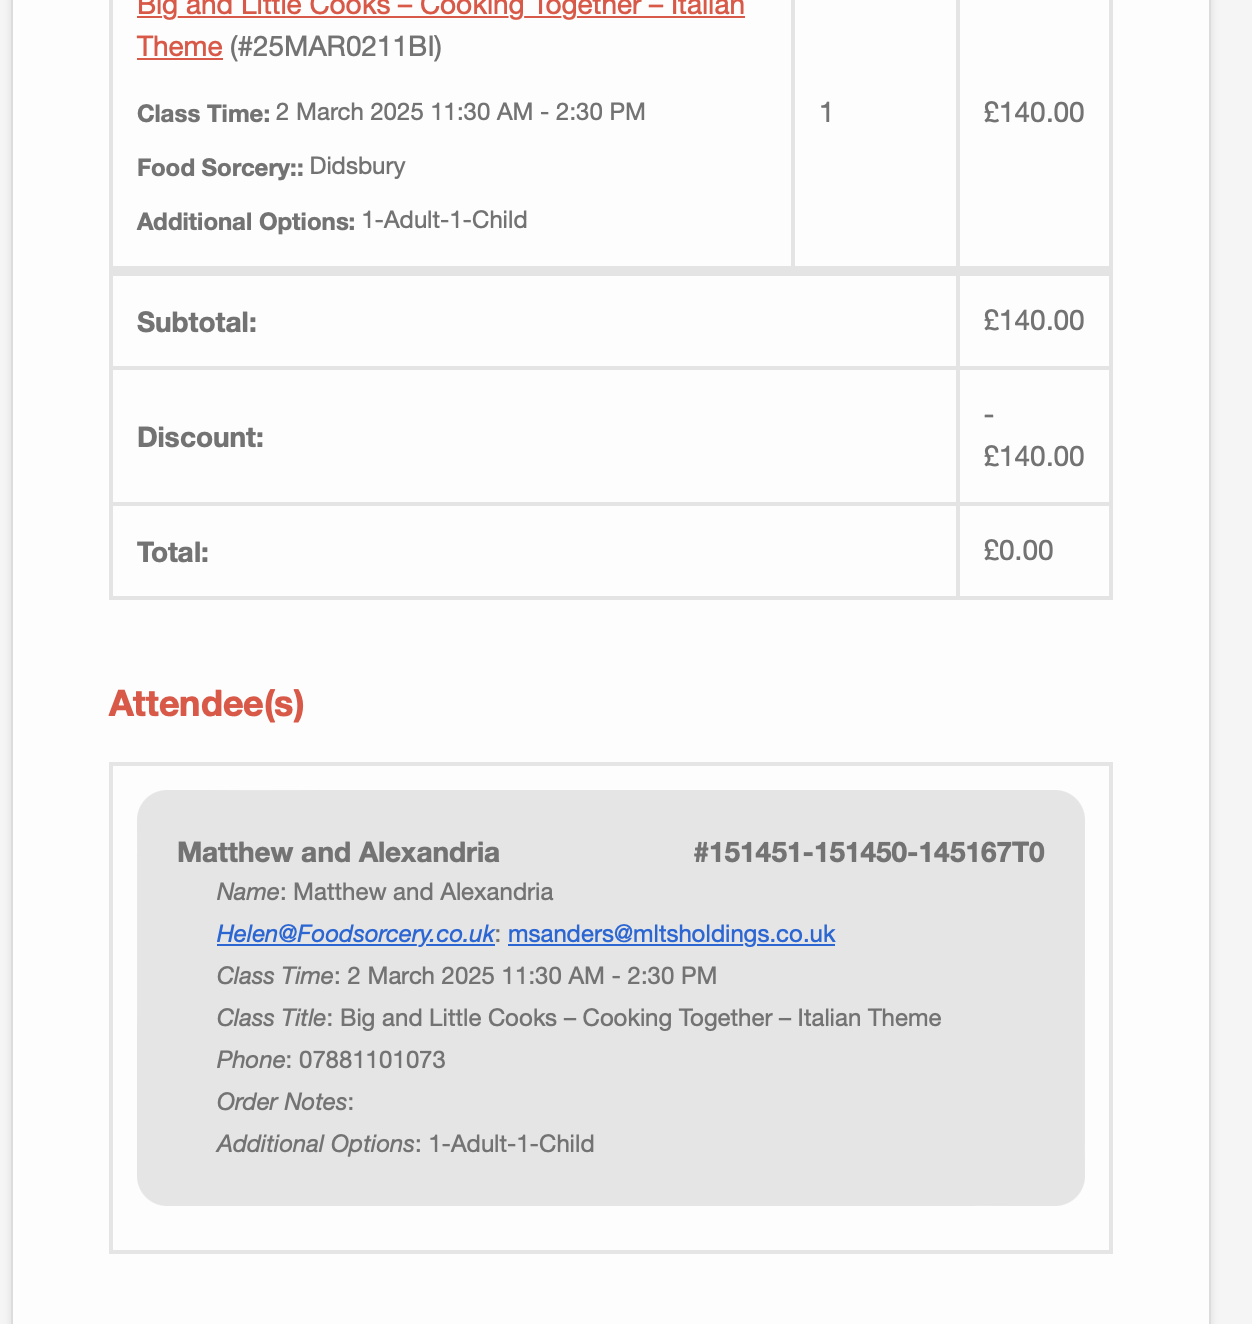Click the Attendee(s) section heading
This screenshot has width=1252, height=1324.
pyautogui.click(x=207, y=704)
